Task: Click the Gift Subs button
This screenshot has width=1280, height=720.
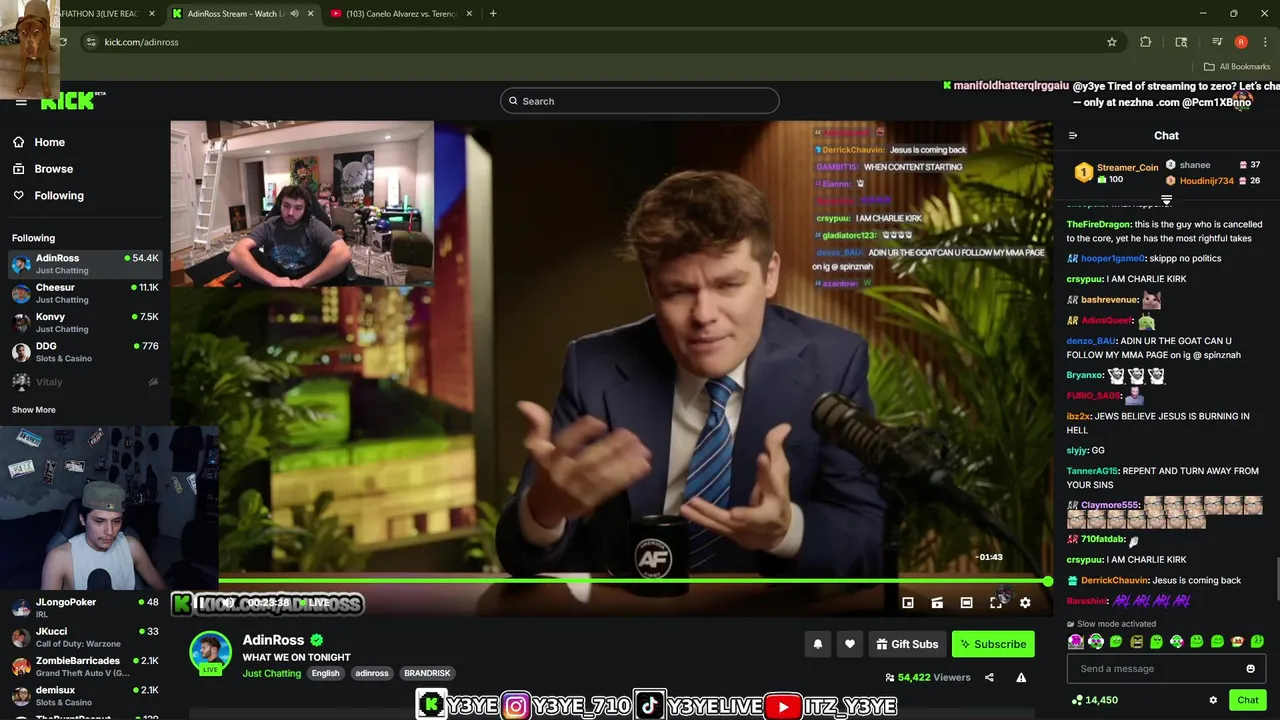Action: (x=907, y=644)
